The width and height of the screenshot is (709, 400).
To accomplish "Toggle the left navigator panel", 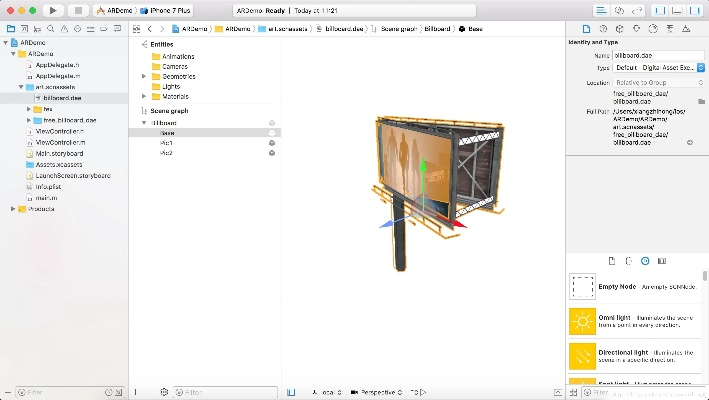I will pos(659,10).
